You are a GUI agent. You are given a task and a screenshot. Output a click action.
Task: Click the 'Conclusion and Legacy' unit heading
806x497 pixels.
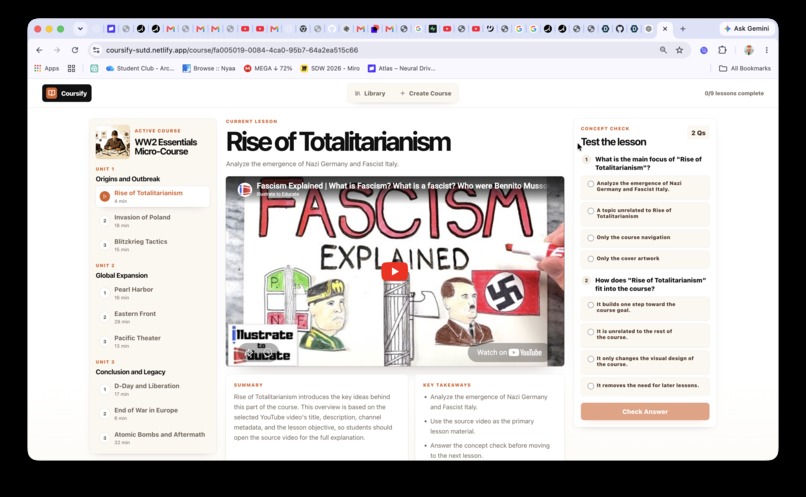(131, 372)
